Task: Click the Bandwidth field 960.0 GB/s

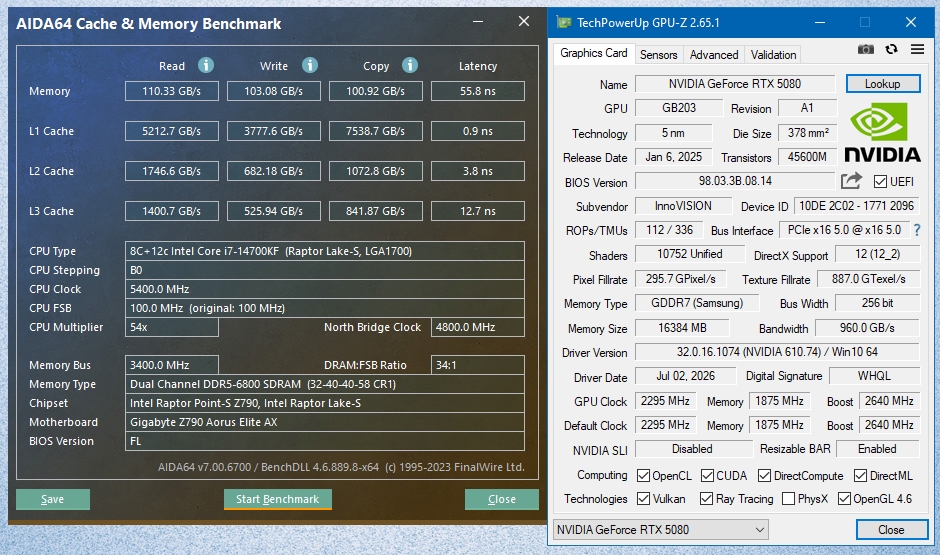Action: (x=867, y=328)
